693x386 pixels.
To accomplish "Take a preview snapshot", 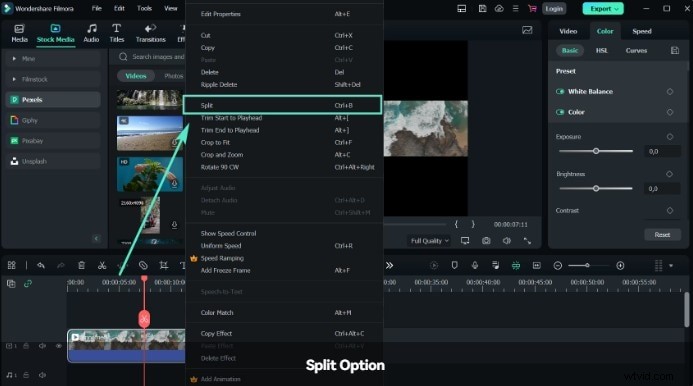I will tap(486, 241).
